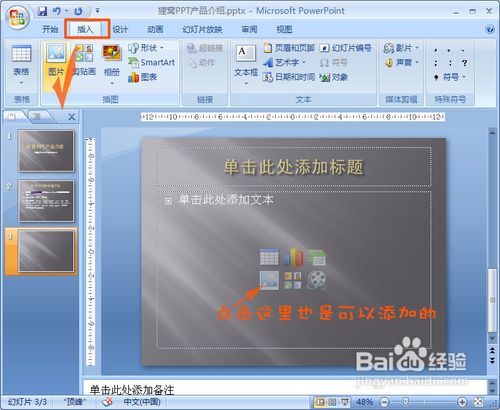The height and width of the screenshot is (410, 500).
Task: Customize the quick access toolbar dropdown
Action: click(x=98, y=11)
